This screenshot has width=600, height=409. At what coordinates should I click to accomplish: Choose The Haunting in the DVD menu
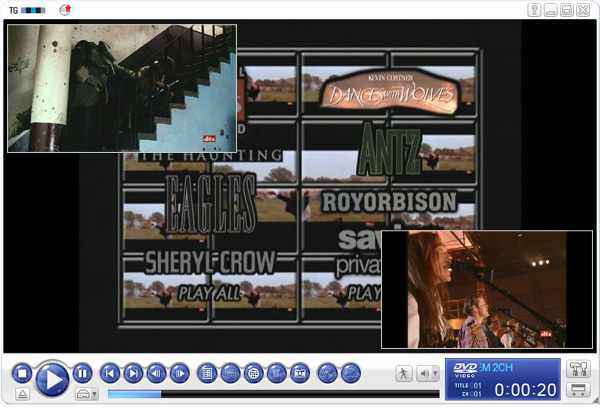click(210, 155)
